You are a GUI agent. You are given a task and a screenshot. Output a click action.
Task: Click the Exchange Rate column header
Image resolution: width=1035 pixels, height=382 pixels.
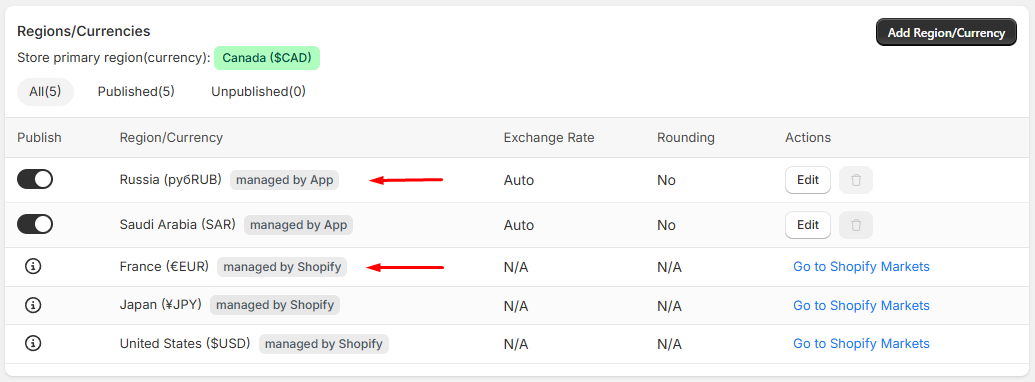point(549,138)
